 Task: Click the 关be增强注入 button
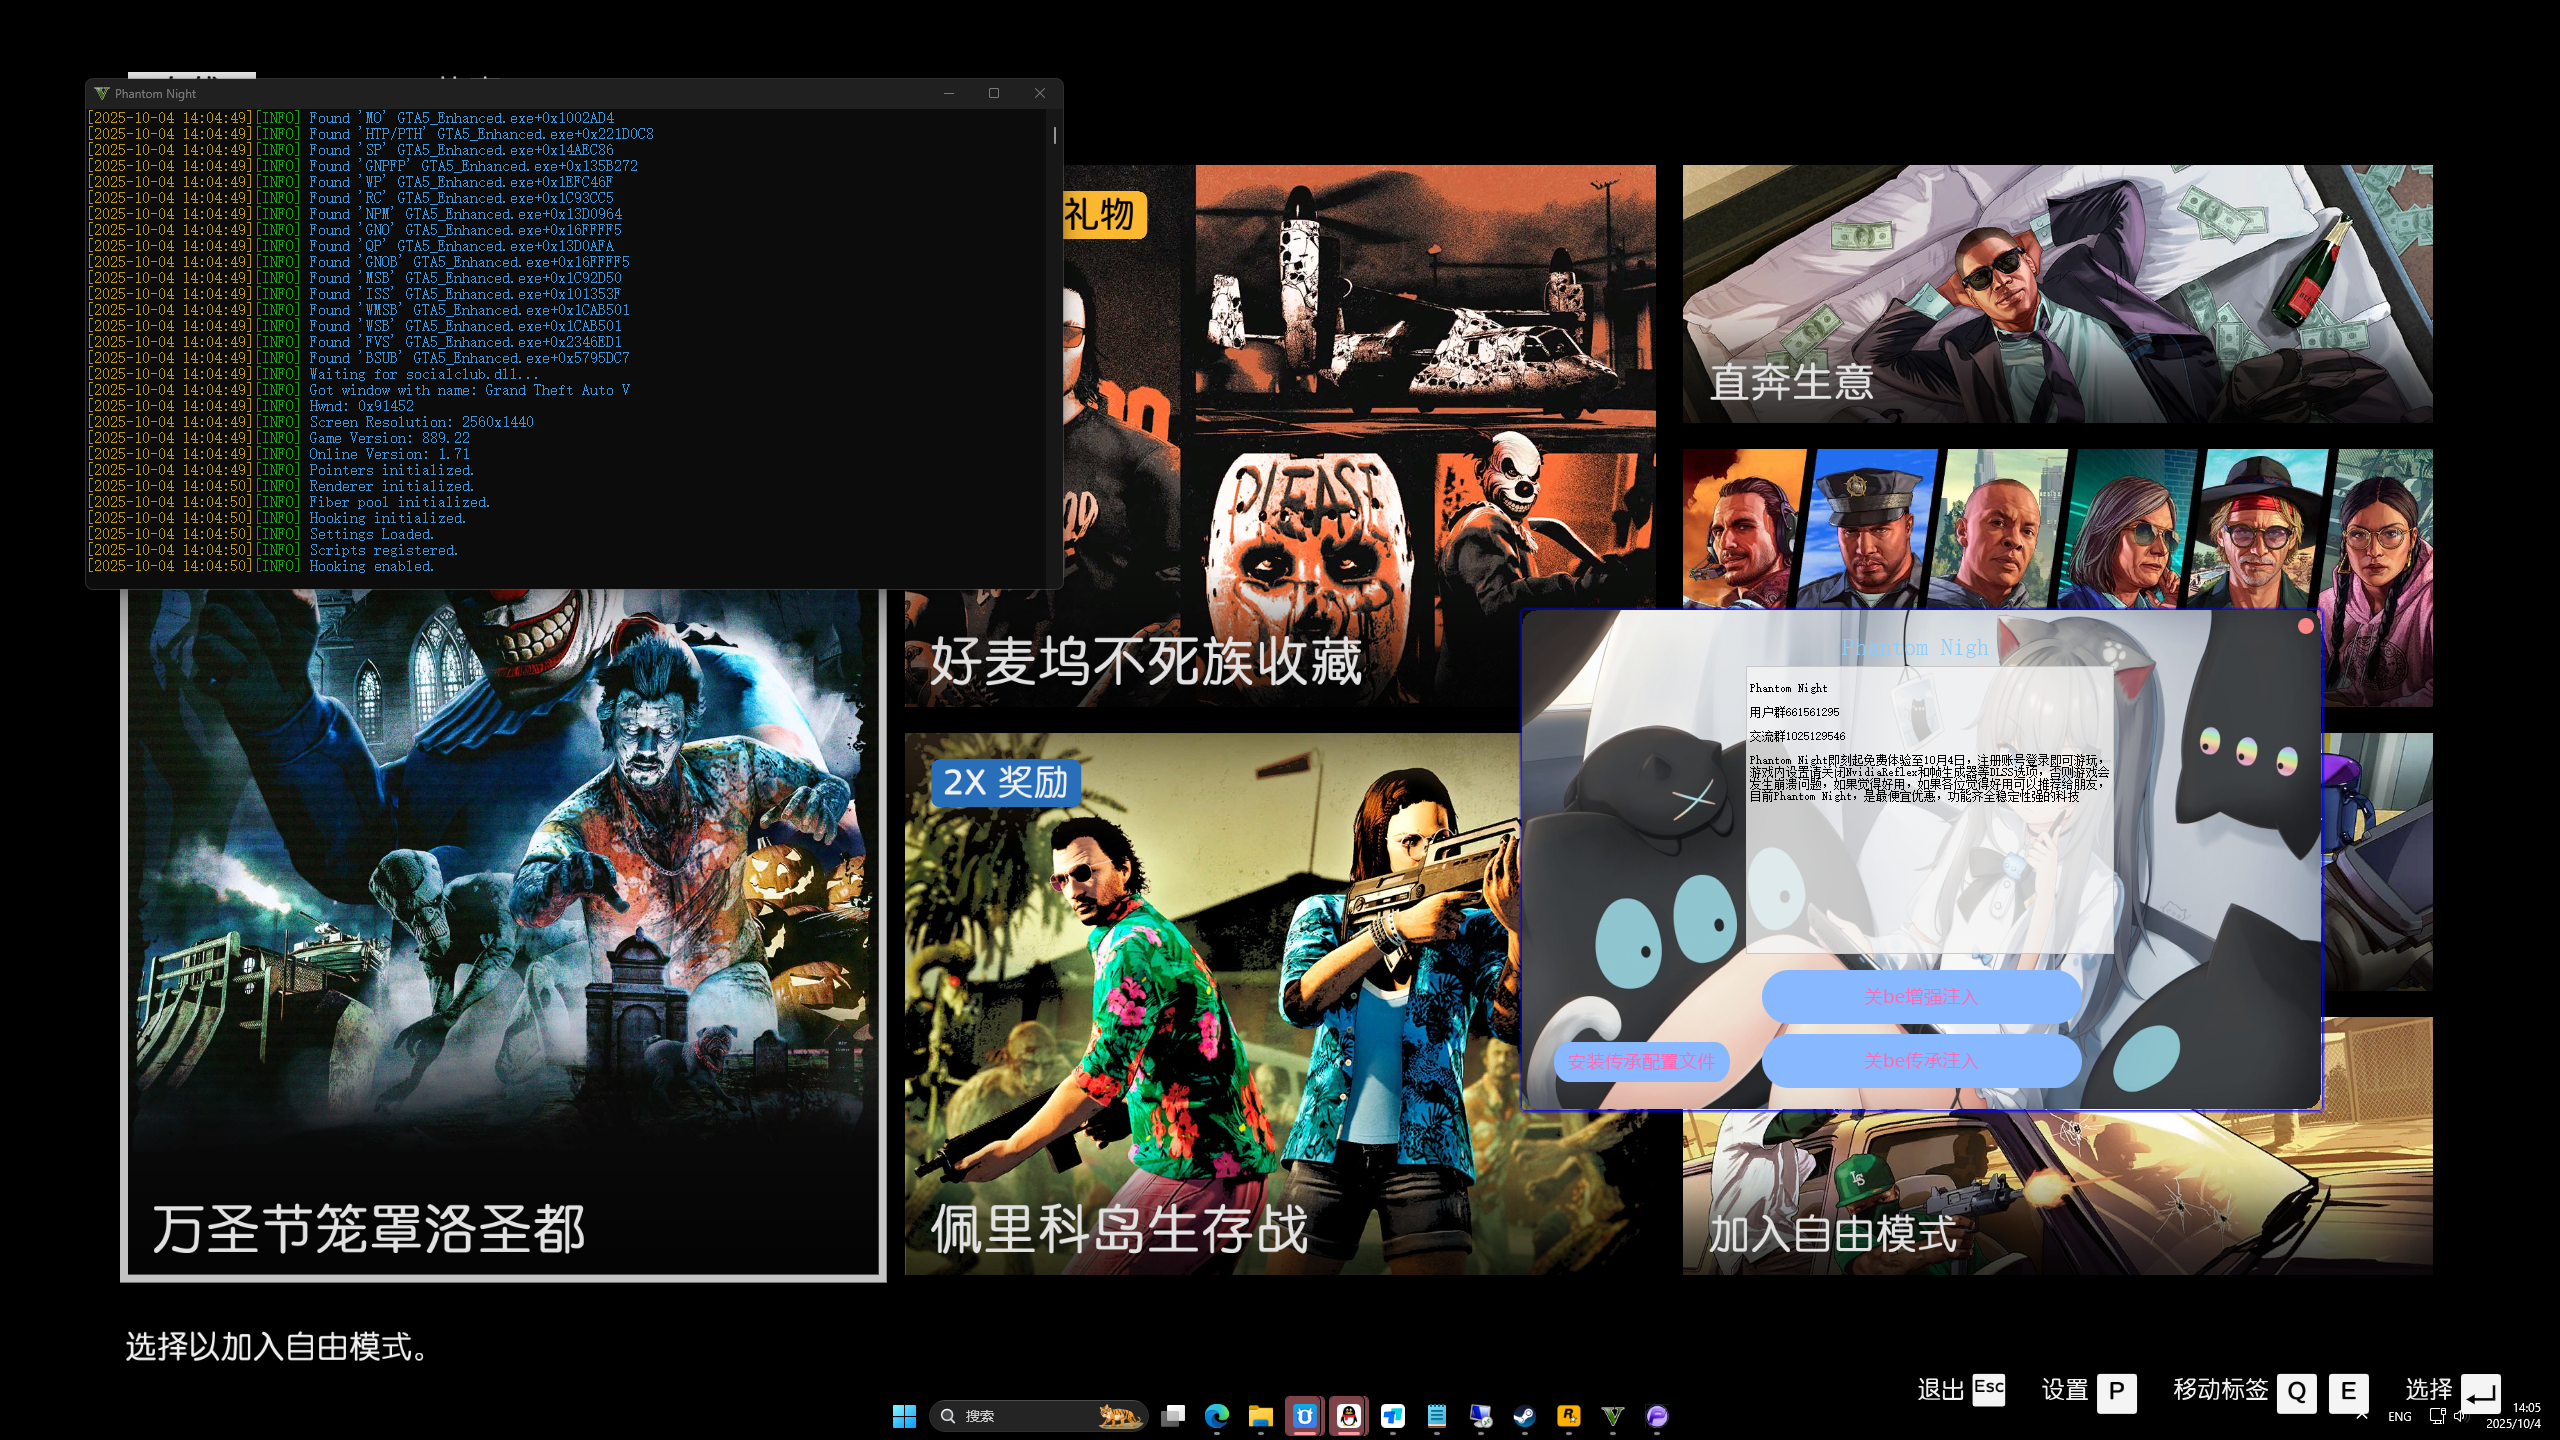[x=1921, y=997]
